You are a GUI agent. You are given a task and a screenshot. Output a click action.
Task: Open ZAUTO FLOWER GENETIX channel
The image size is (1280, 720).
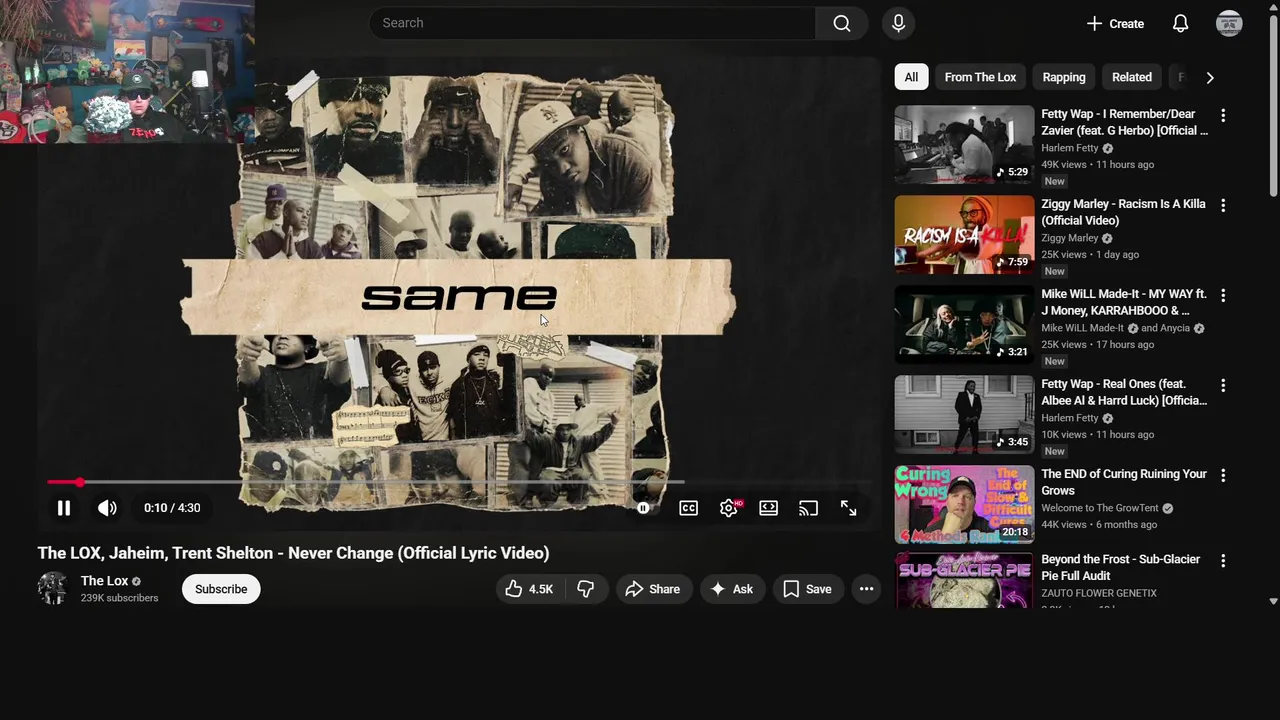pyautogui.click(x=1099, y=593)
